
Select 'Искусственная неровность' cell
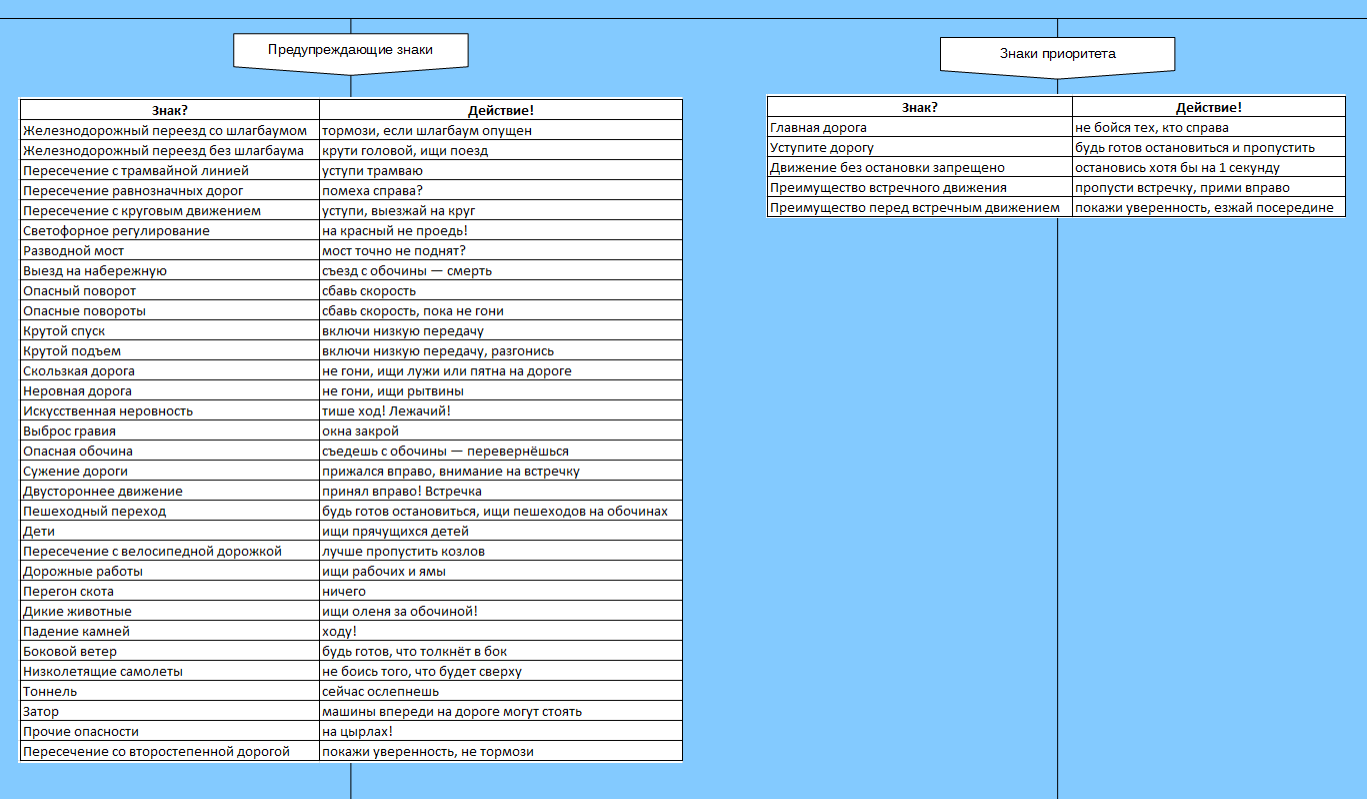point(169,410)
